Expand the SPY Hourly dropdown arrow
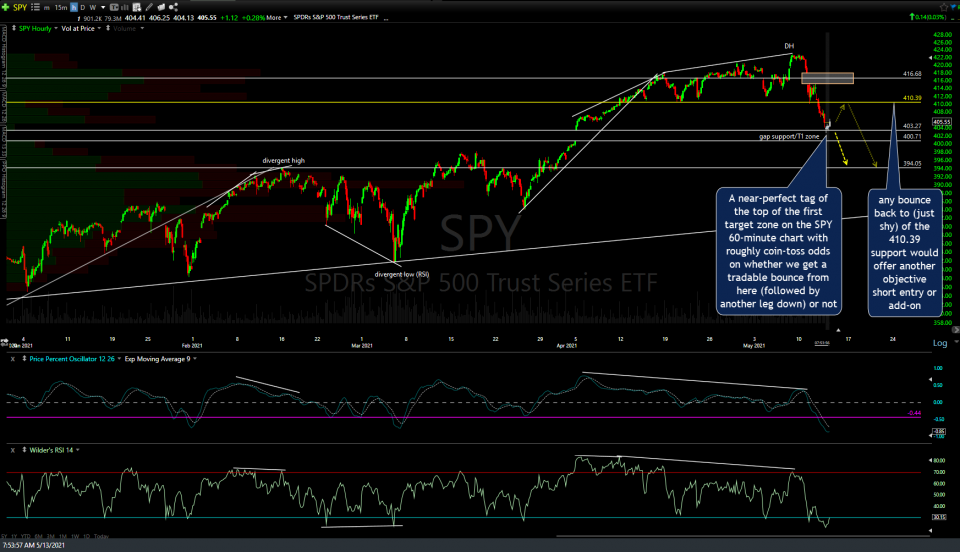The image size is (960, 552). coord(56,29)
